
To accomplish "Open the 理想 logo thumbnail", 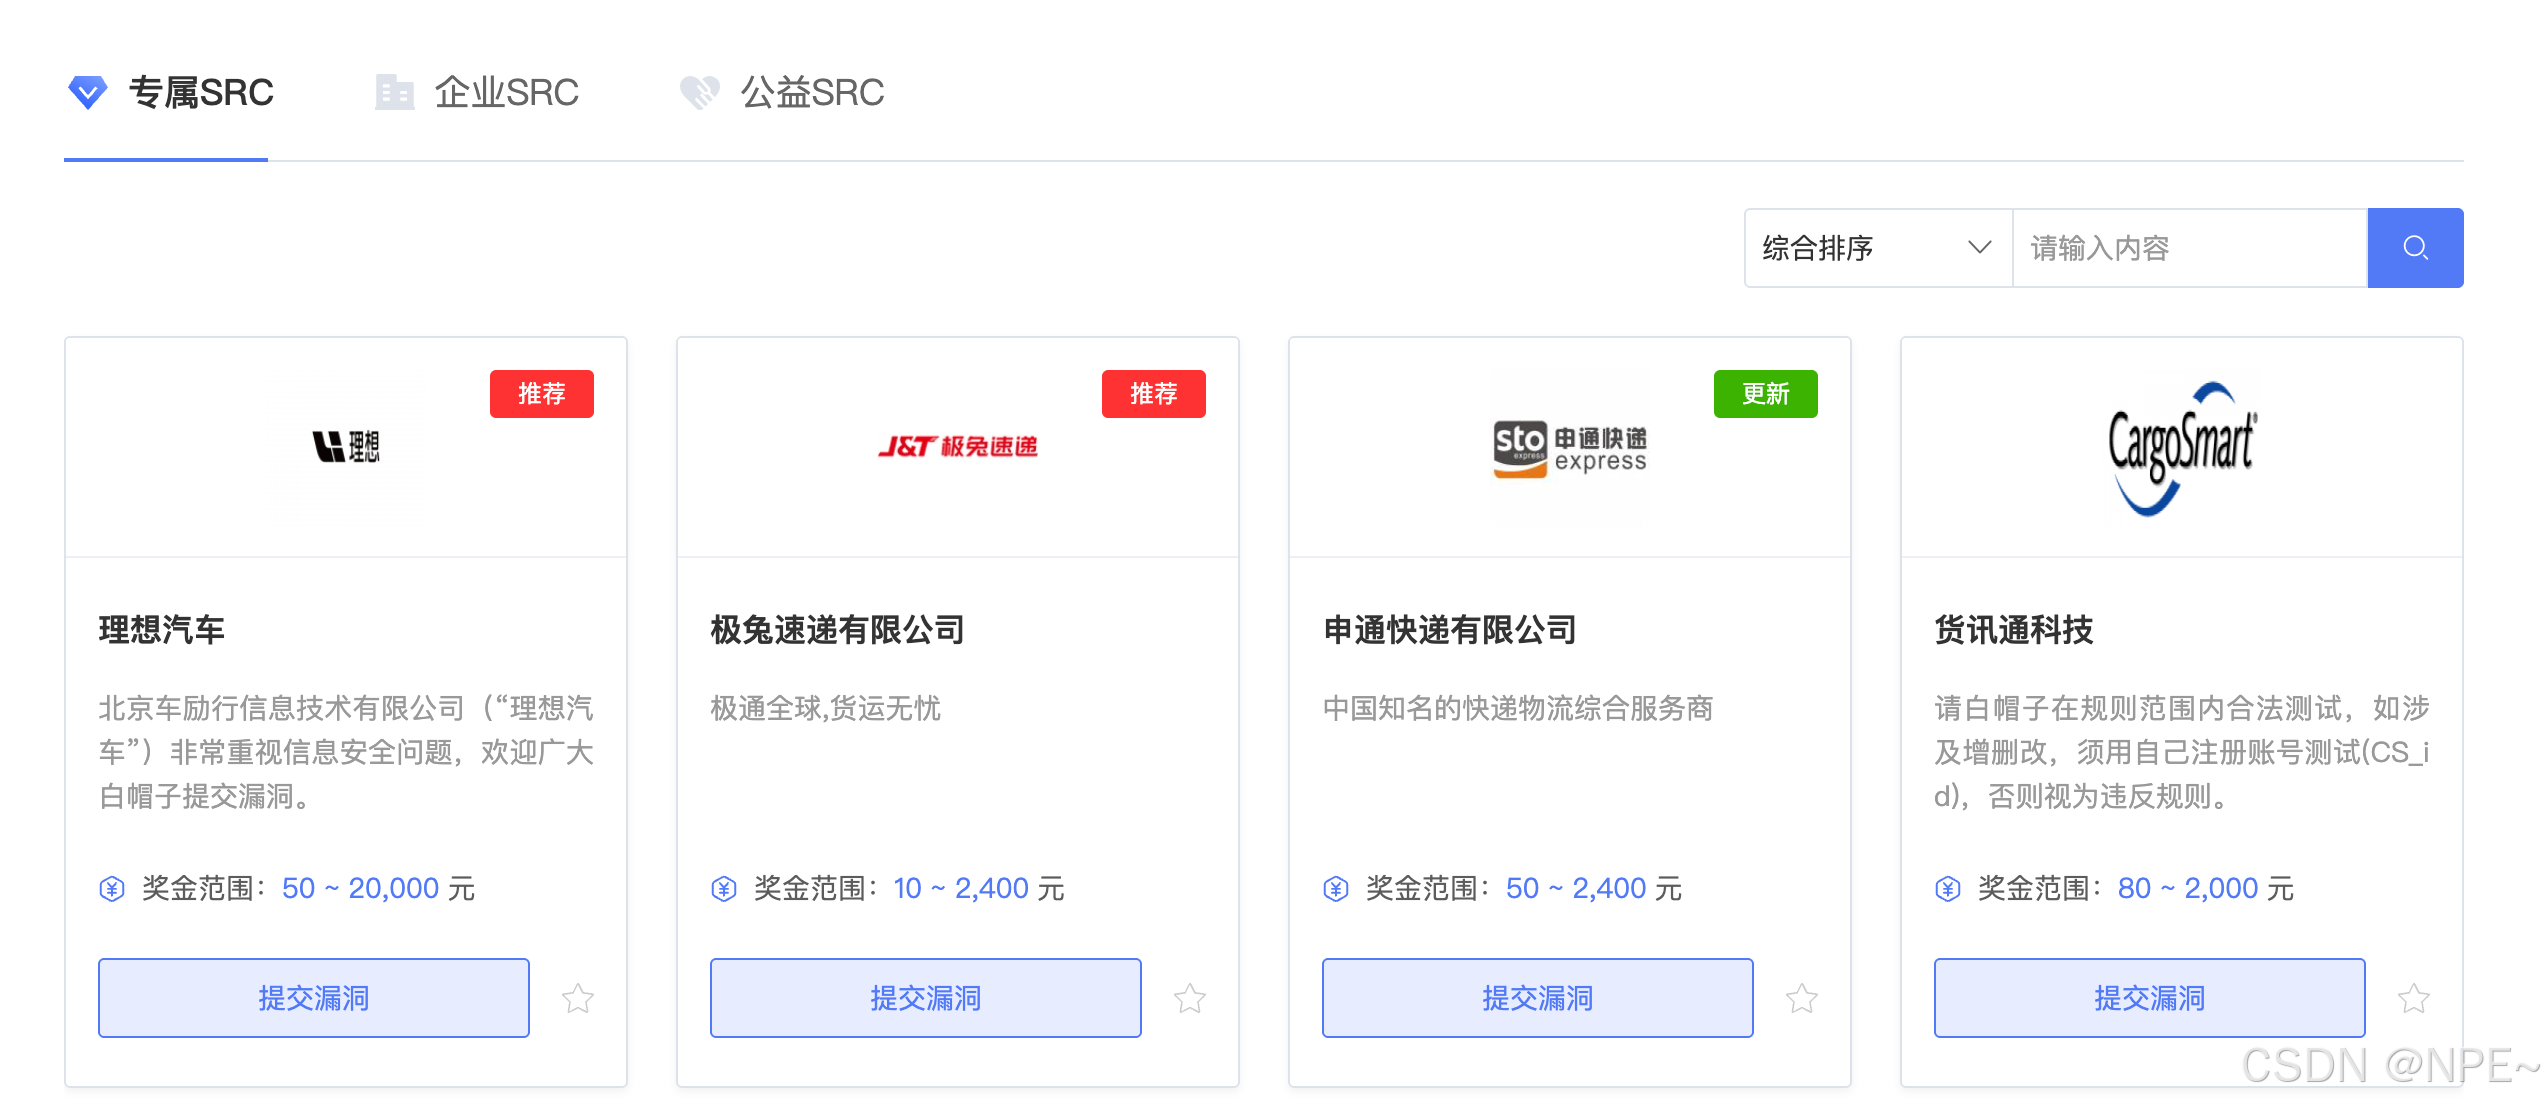I will pos(346,447).
